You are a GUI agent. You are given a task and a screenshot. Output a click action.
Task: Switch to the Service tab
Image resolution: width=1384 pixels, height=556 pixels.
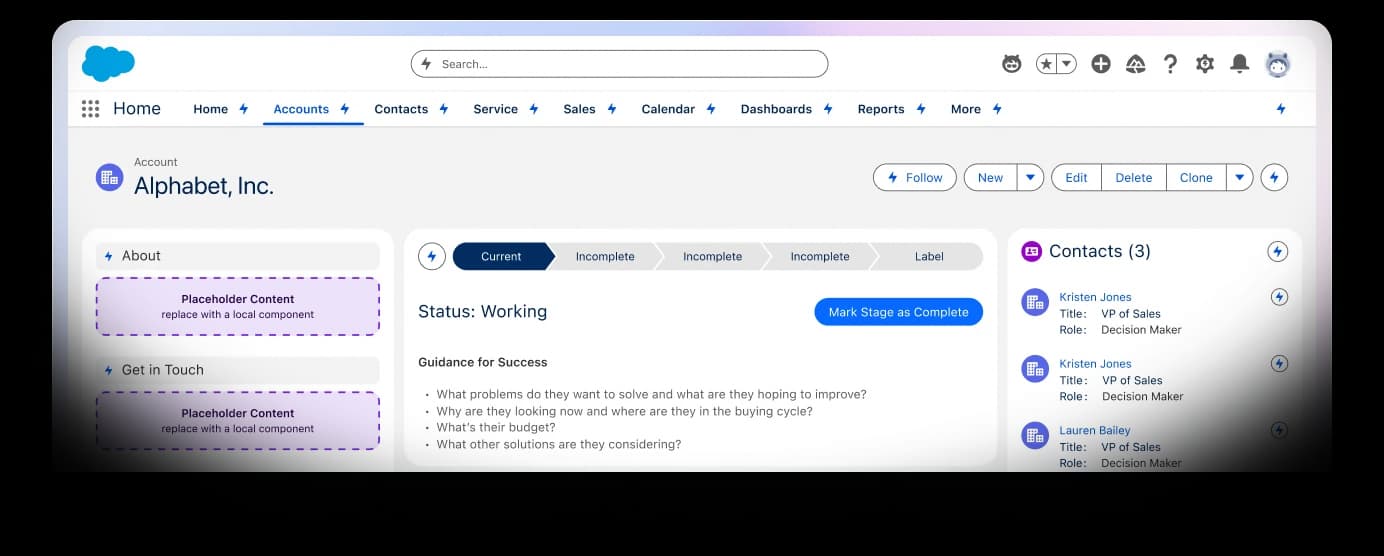point(495,109)
